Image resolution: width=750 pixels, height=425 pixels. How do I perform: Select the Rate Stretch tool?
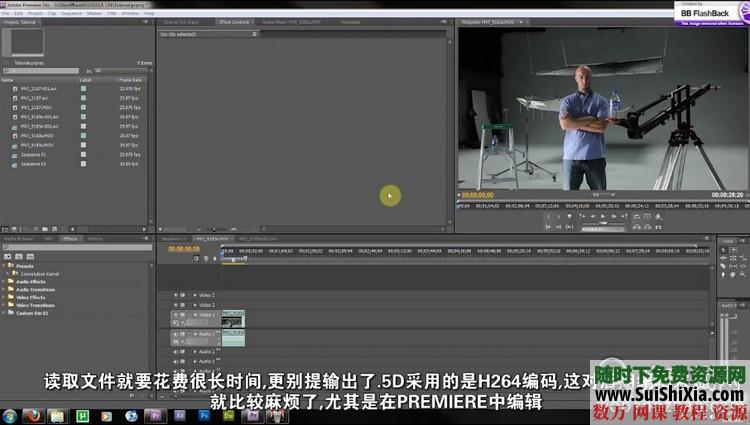743,258
